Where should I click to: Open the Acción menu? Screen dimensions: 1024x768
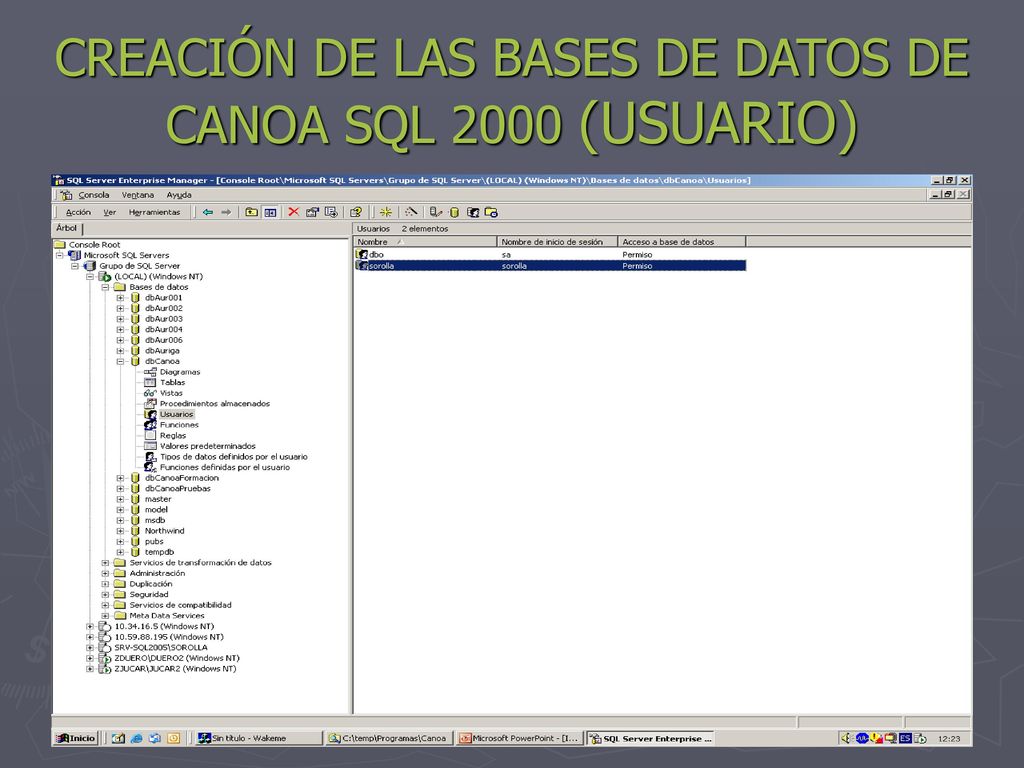(78, 212)
